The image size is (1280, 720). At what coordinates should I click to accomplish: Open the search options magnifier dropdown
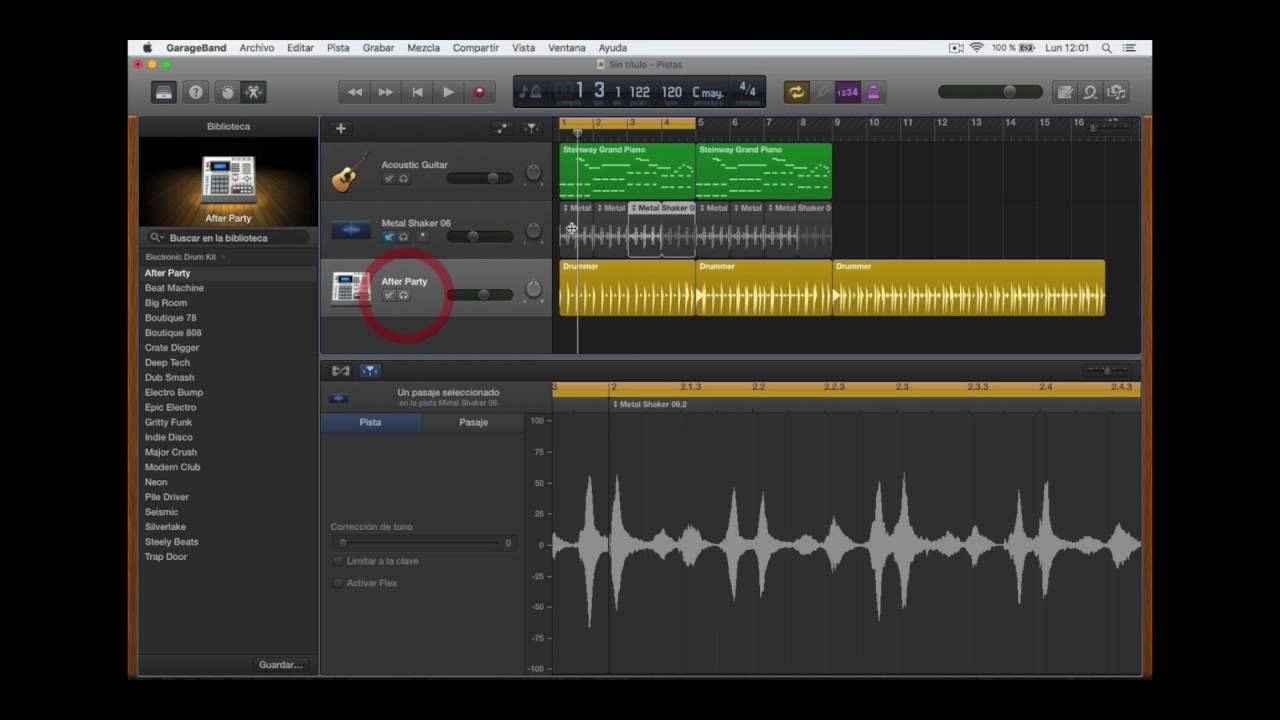157,238
